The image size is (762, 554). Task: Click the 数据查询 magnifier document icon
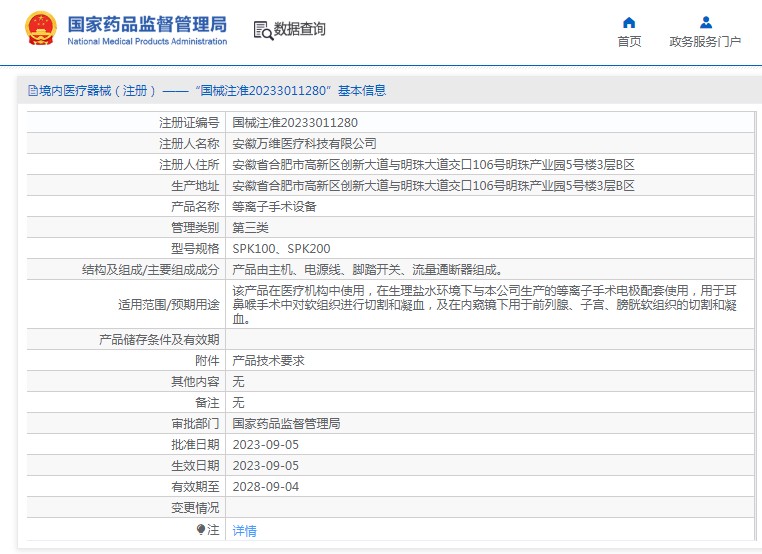point(263,31)
